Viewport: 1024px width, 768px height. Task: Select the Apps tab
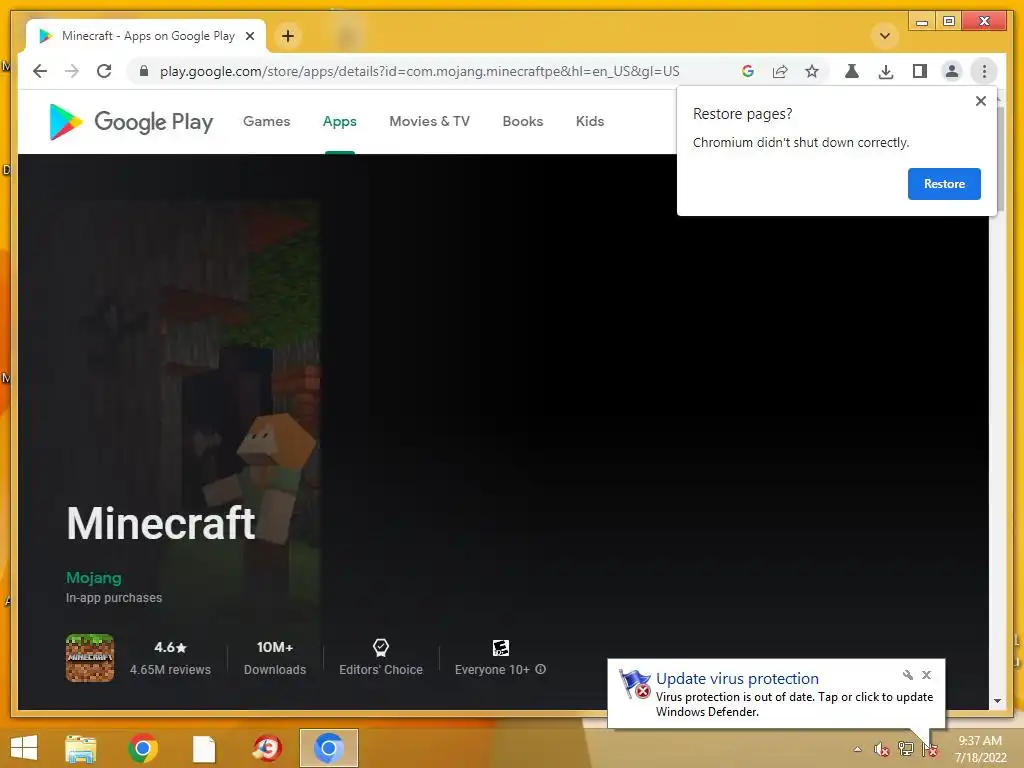click(340, 121)
